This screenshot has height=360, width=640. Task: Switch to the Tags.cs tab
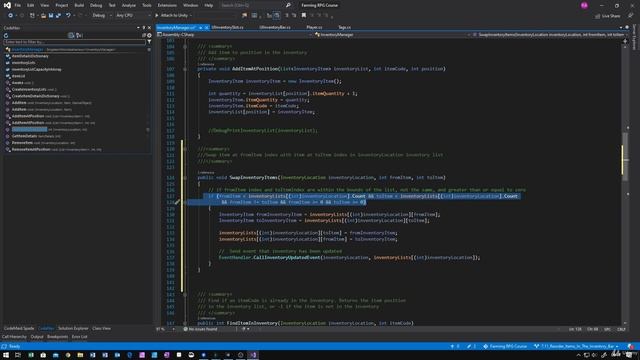[344, 27]
